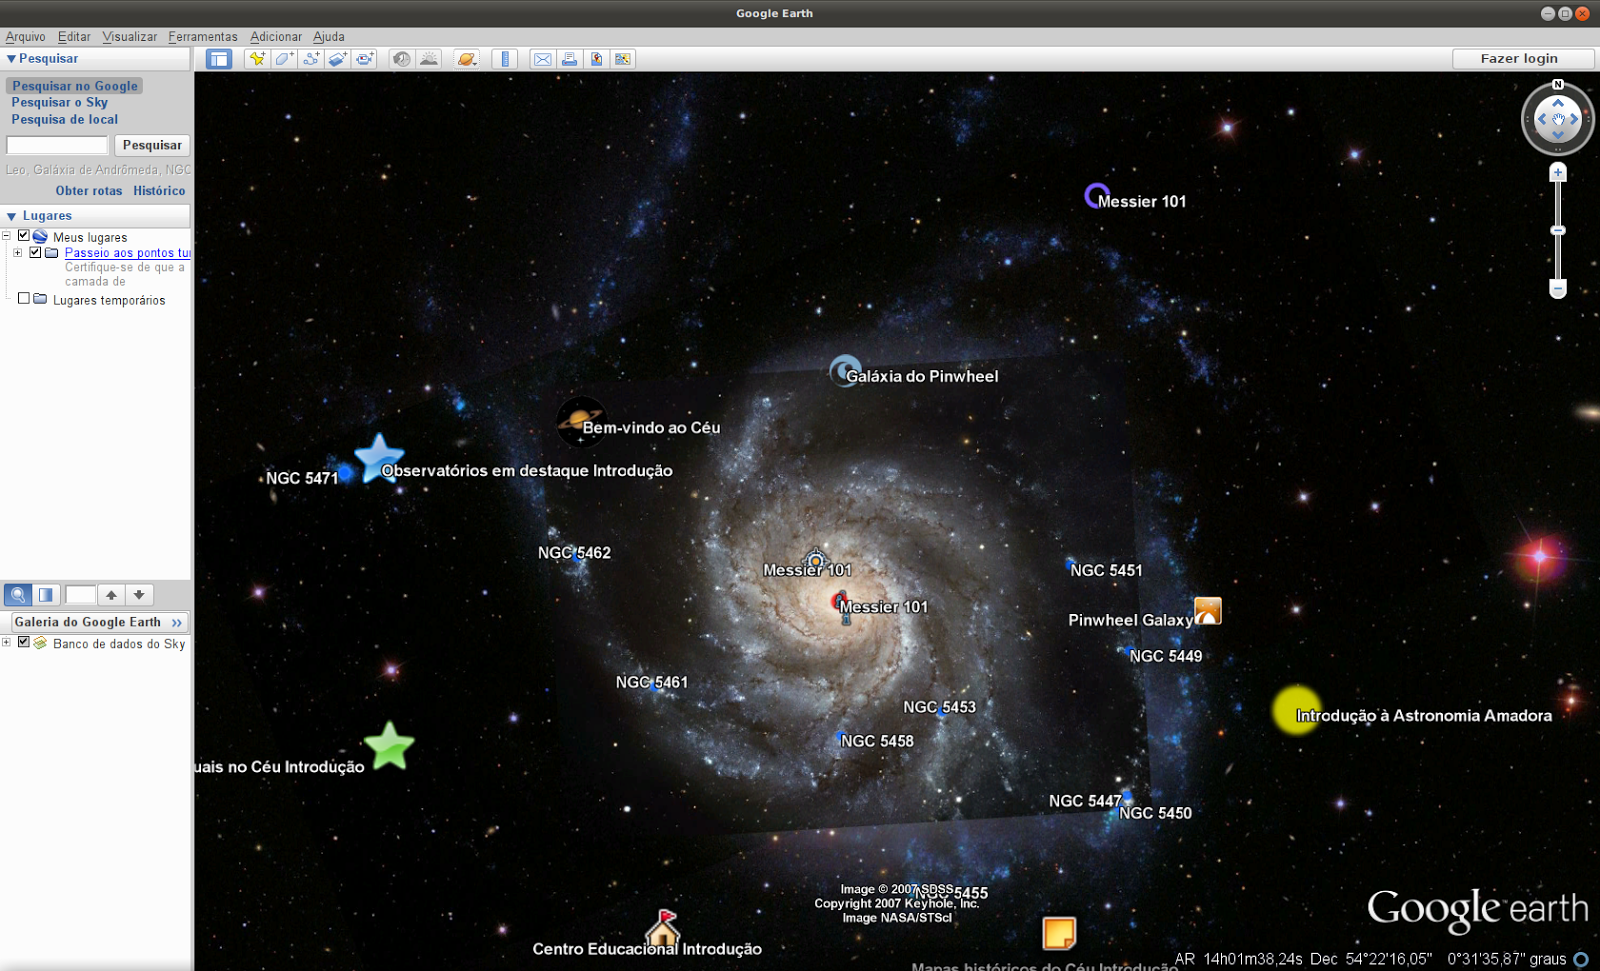Click the NGC 5451 label
The width and height of the screenshot is (1600, 971).
coord(1106,570)
